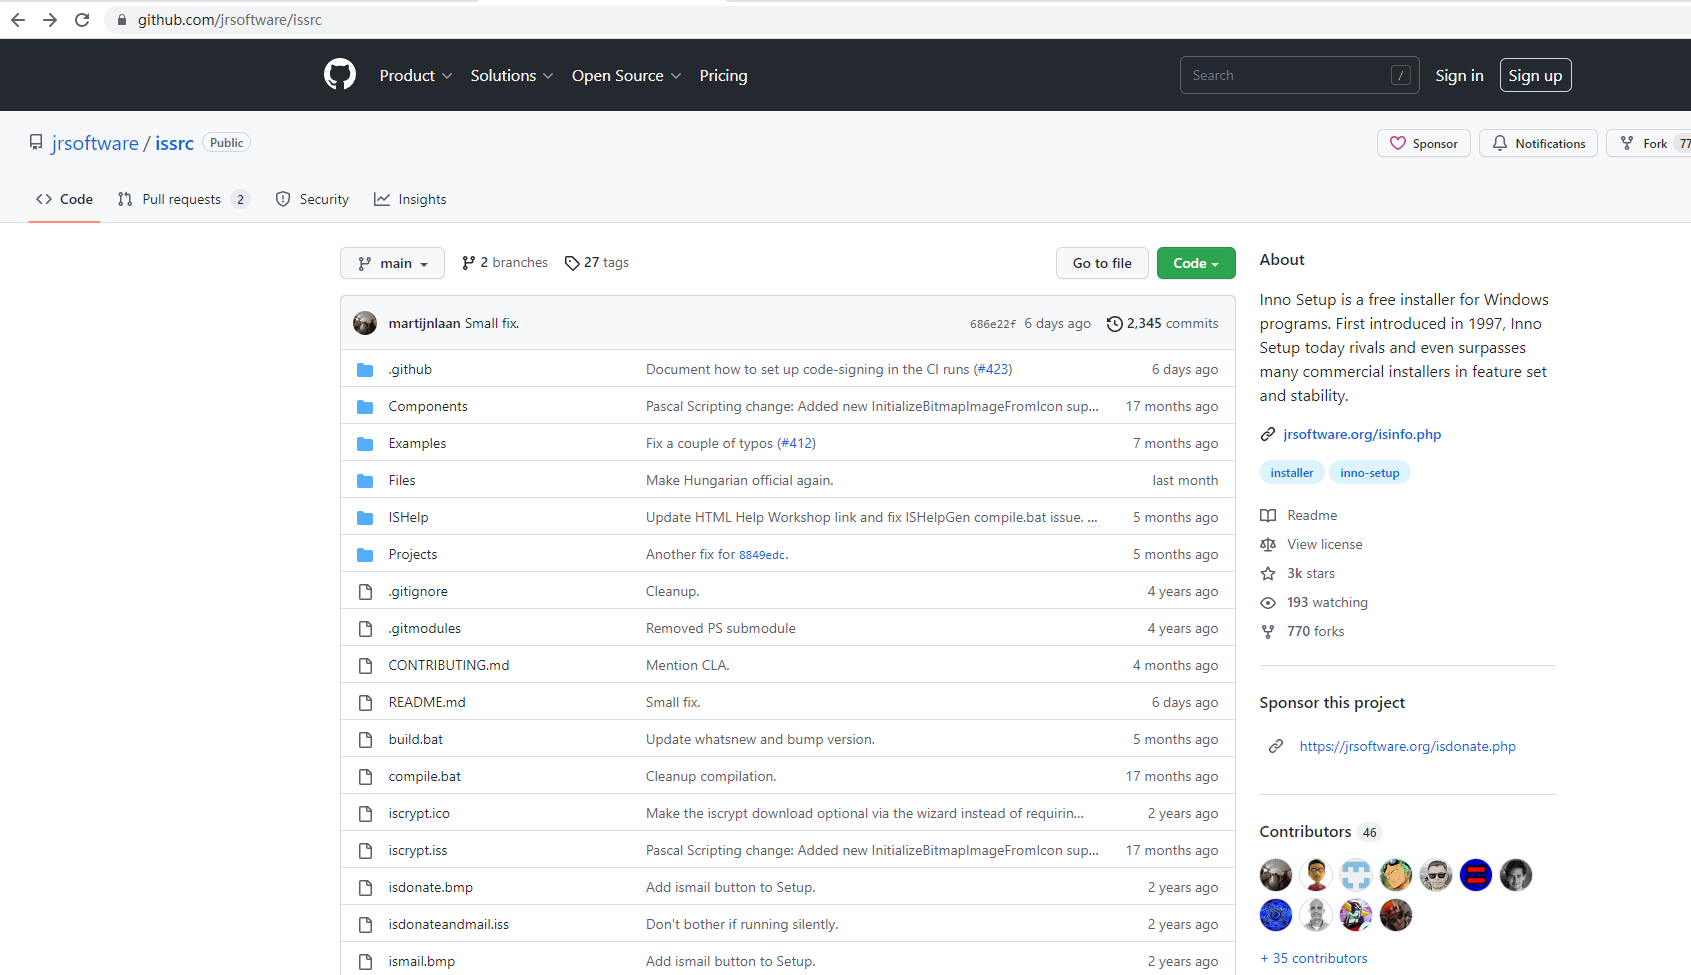Click the Notifications button
The image size is (1691, 975).
(1539, 144)
